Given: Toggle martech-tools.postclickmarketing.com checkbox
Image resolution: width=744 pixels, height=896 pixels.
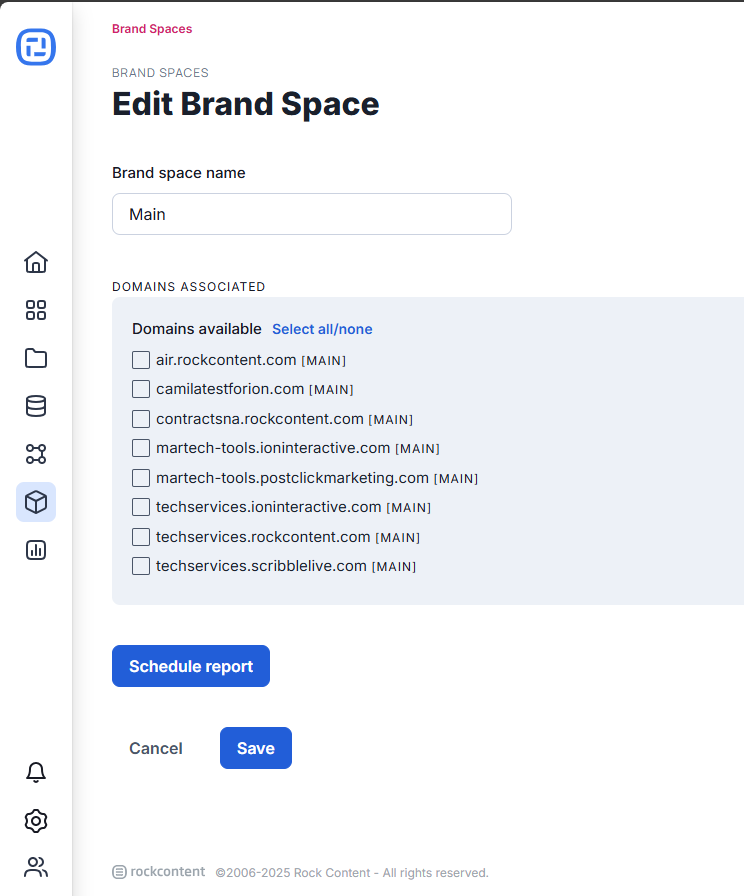Looking at the screenshot, I should [141, 478].
